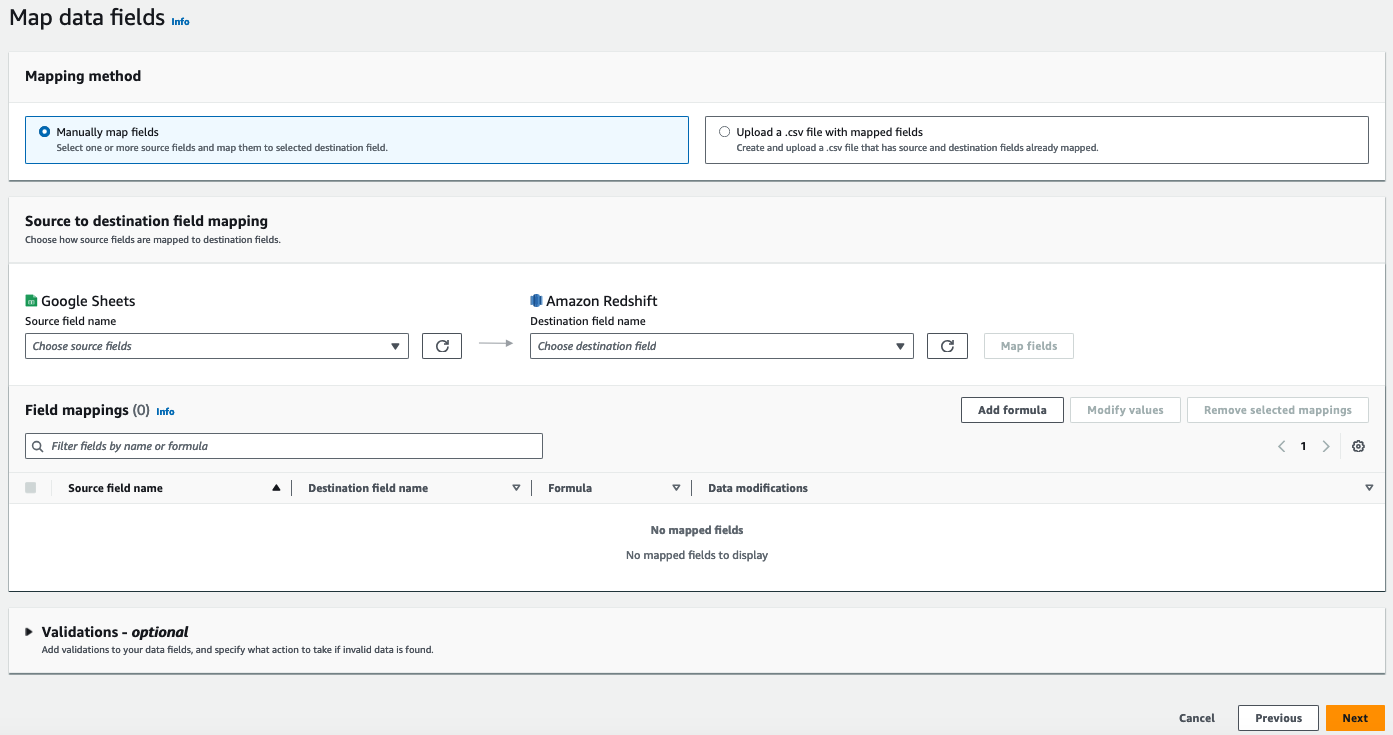
Task: Expand the Validations optional section
Action: click(x=29, y=632)
